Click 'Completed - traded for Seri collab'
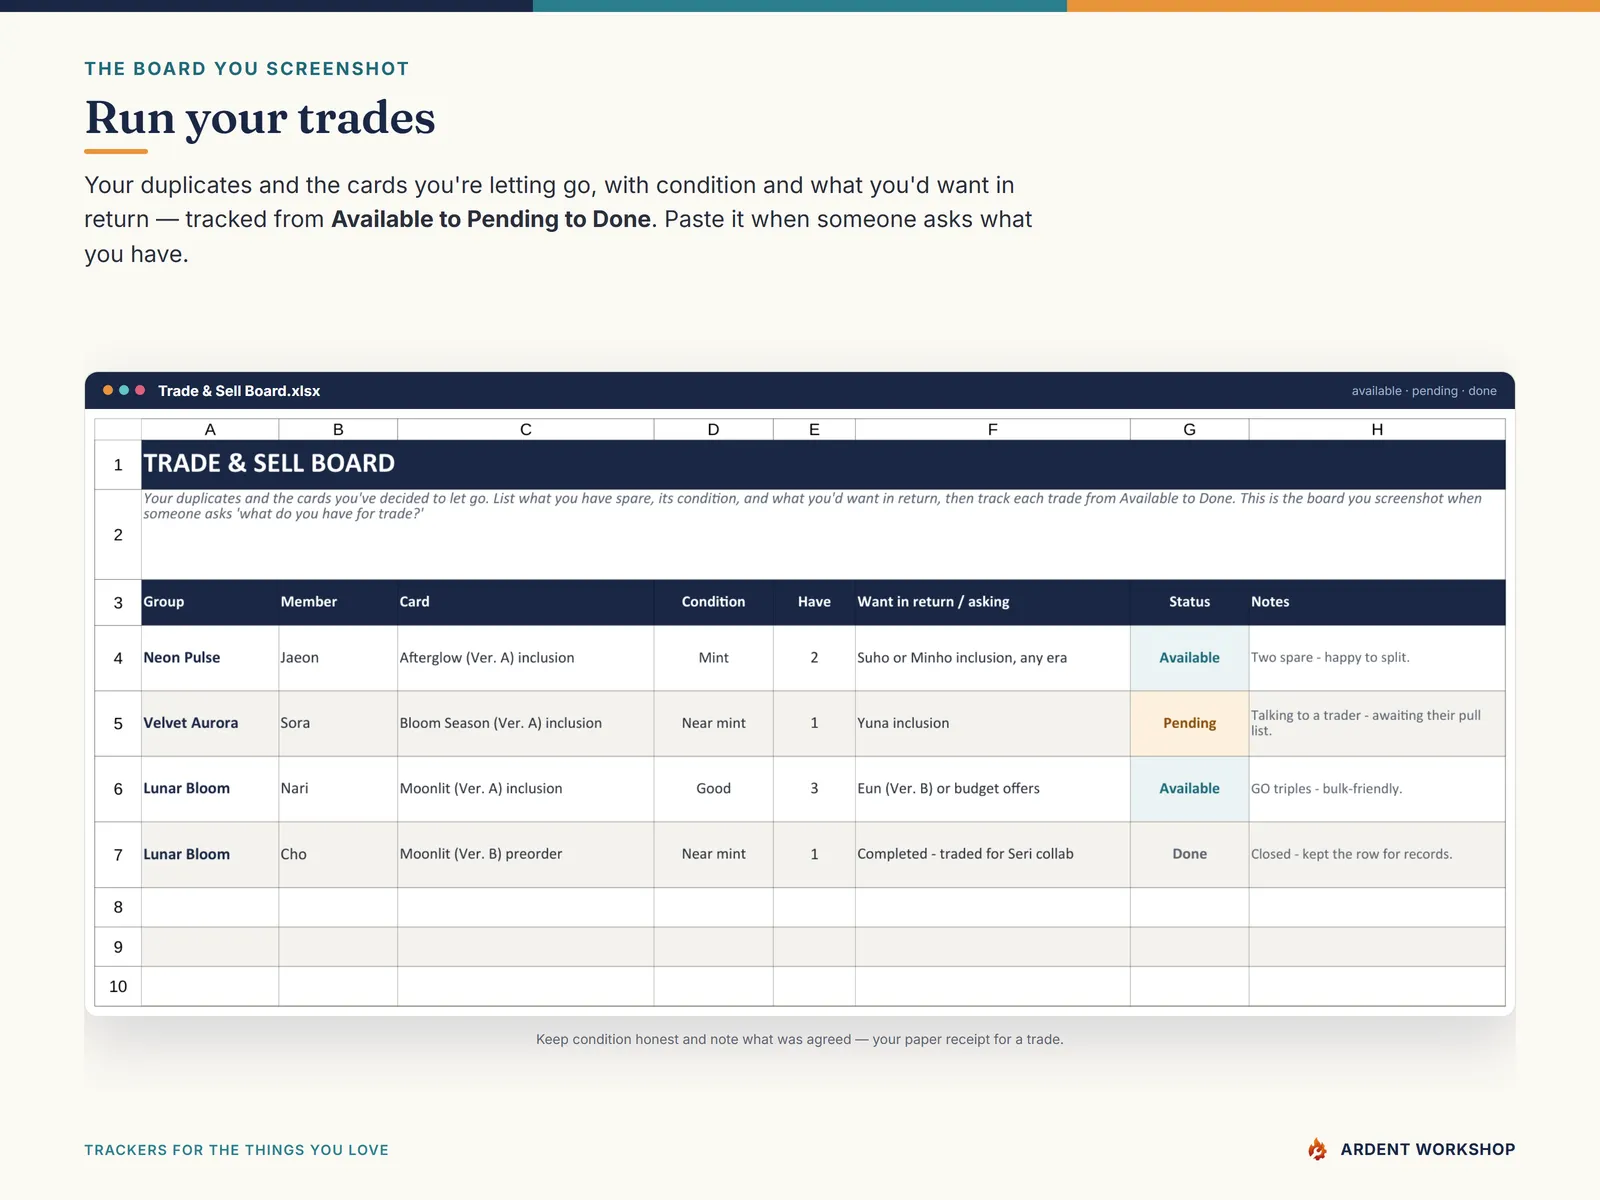 993,854
